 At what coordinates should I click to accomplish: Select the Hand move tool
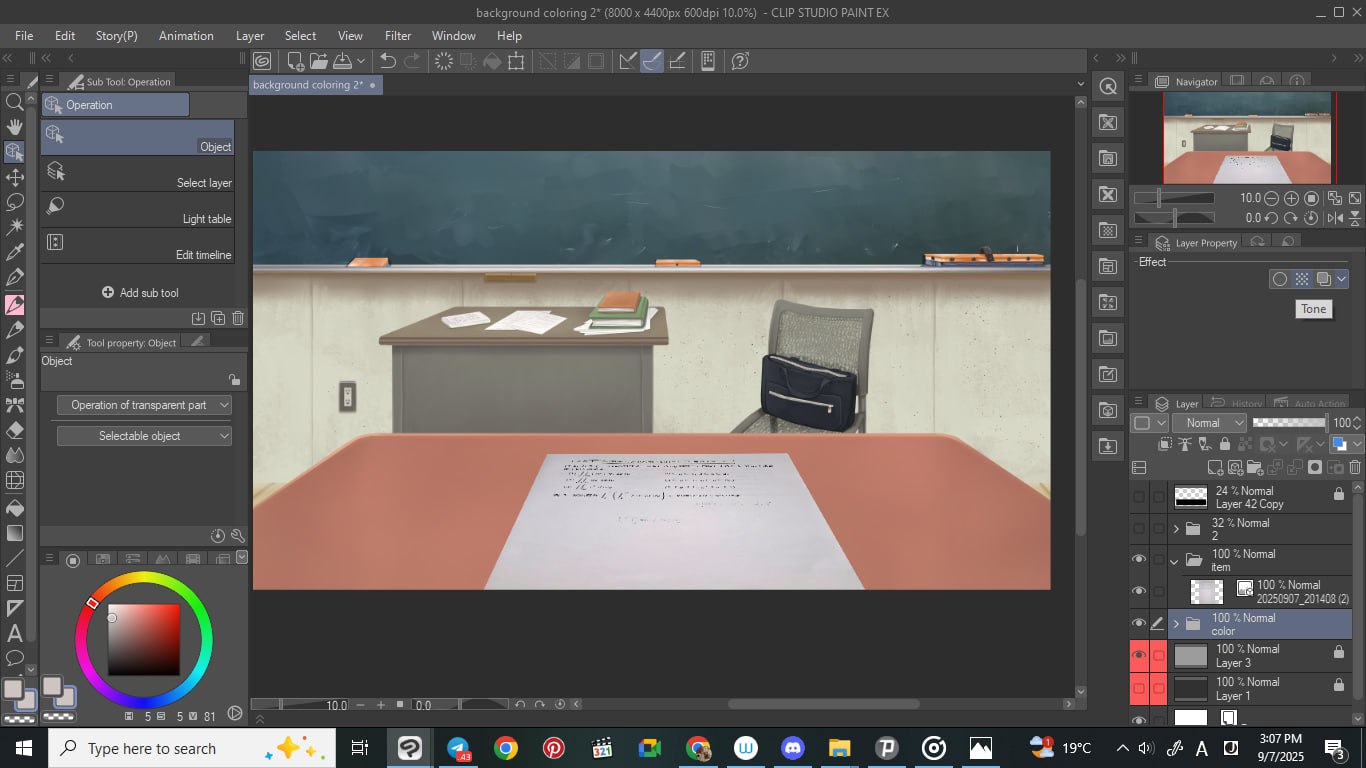[15, 127]
